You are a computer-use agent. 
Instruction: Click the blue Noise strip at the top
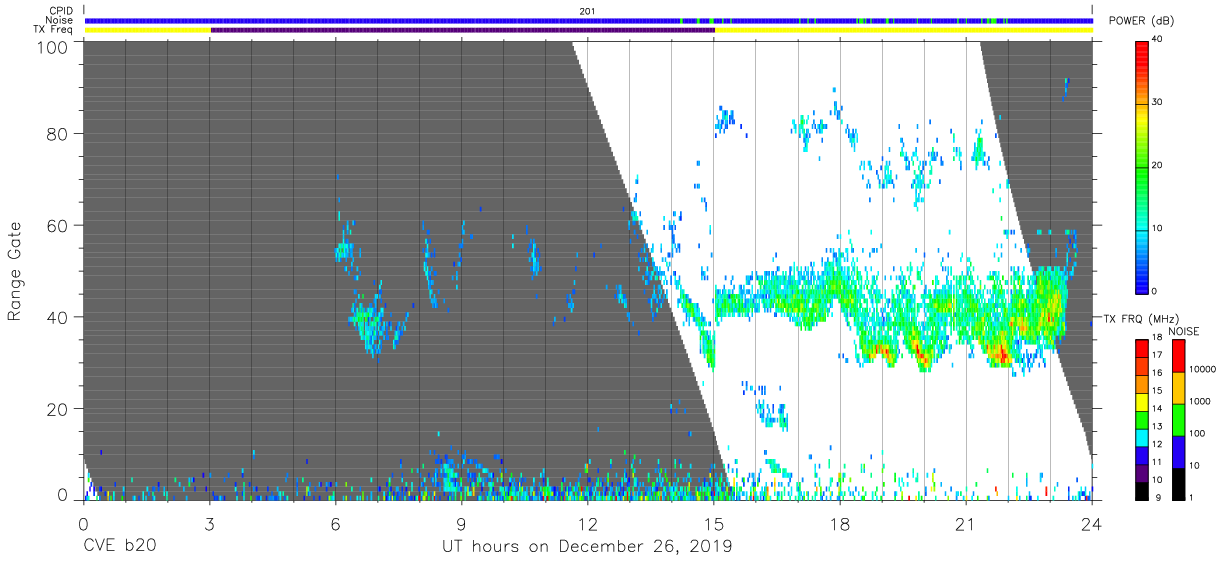[588, 20]
